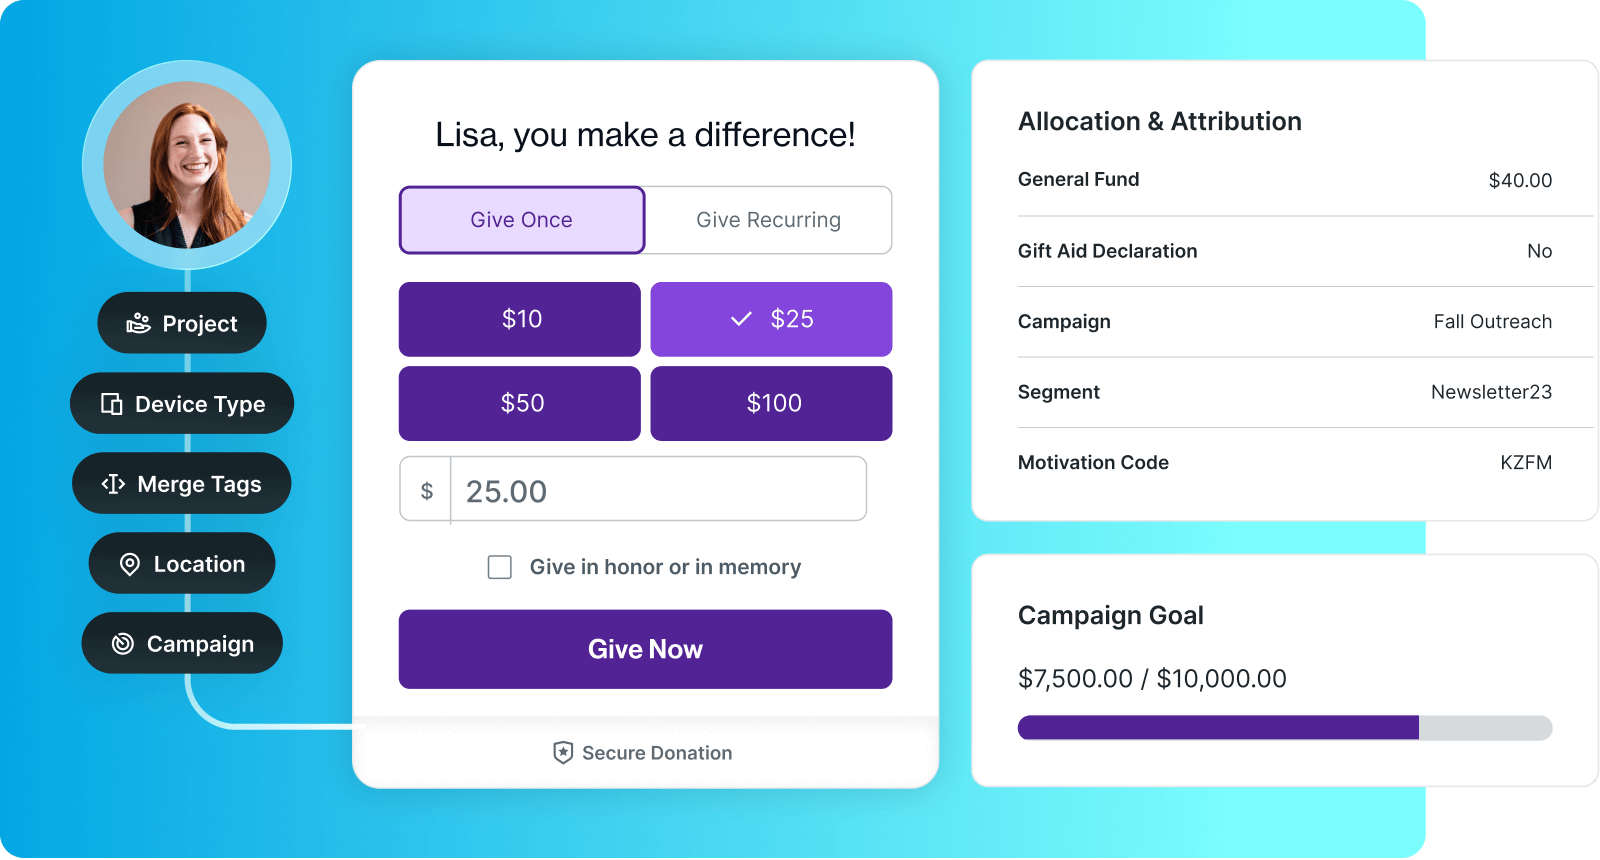1600x860 pixels.
Task: Click the Location pill label
Action: (x=199, y=564)
